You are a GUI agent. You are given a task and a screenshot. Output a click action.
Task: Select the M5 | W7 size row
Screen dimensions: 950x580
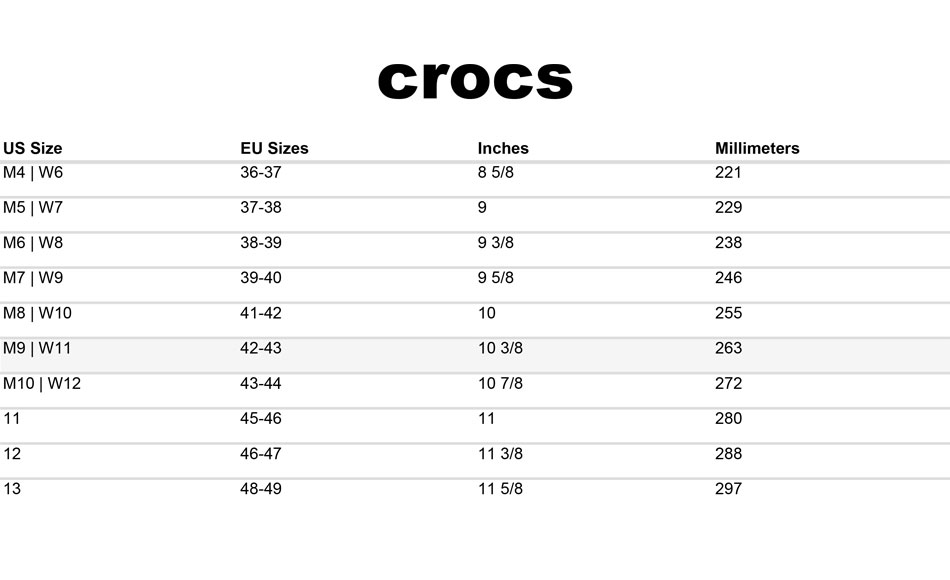(x=475, y=215)
